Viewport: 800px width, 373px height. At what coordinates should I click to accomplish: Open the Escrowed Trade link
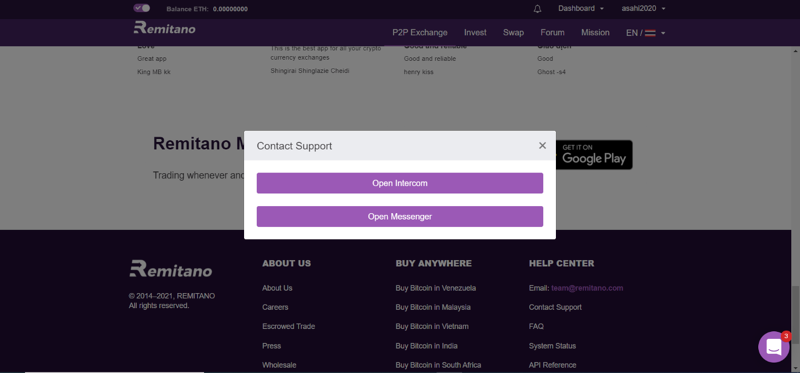(288, 327)
